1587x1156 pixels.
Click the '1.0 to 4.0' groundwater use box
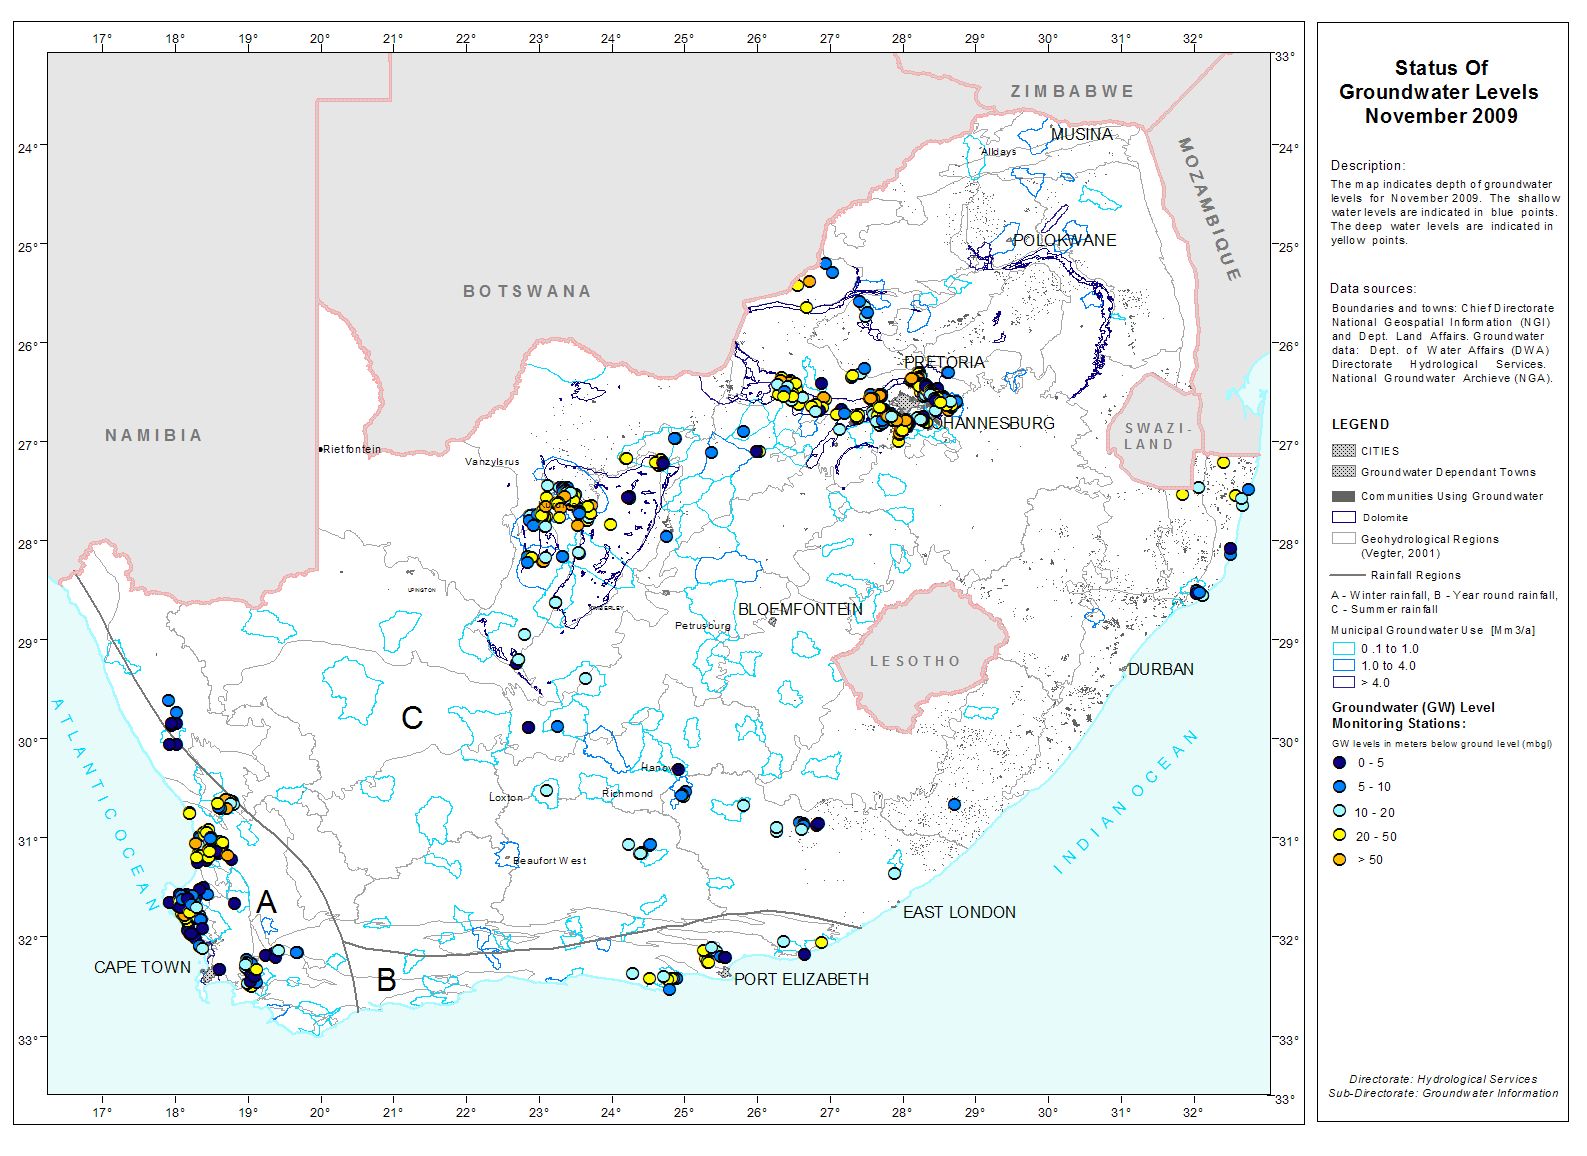point(1343,665)
